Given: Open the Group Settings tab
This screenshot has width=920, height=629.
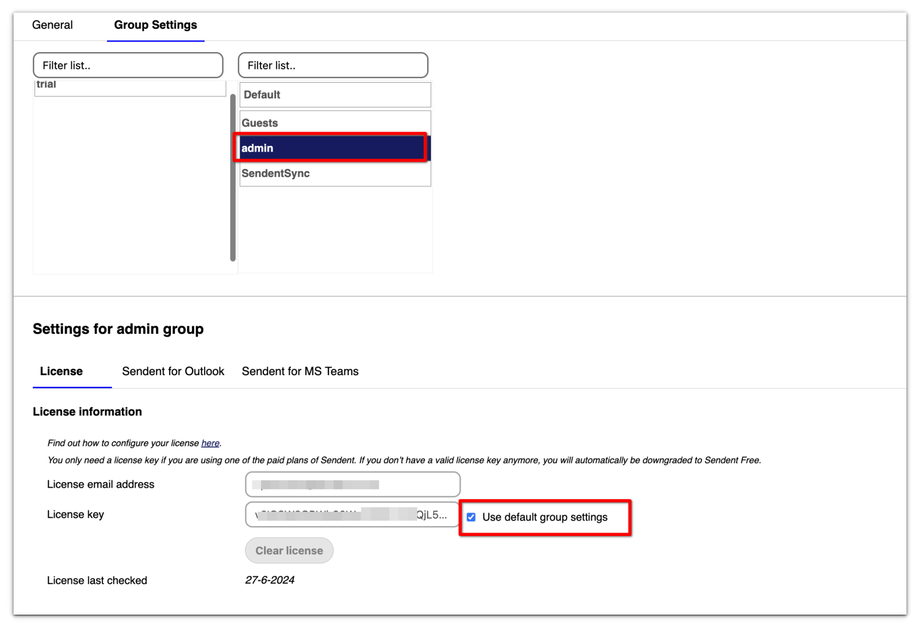Looking at the screenshot, I should pos(155,25).
